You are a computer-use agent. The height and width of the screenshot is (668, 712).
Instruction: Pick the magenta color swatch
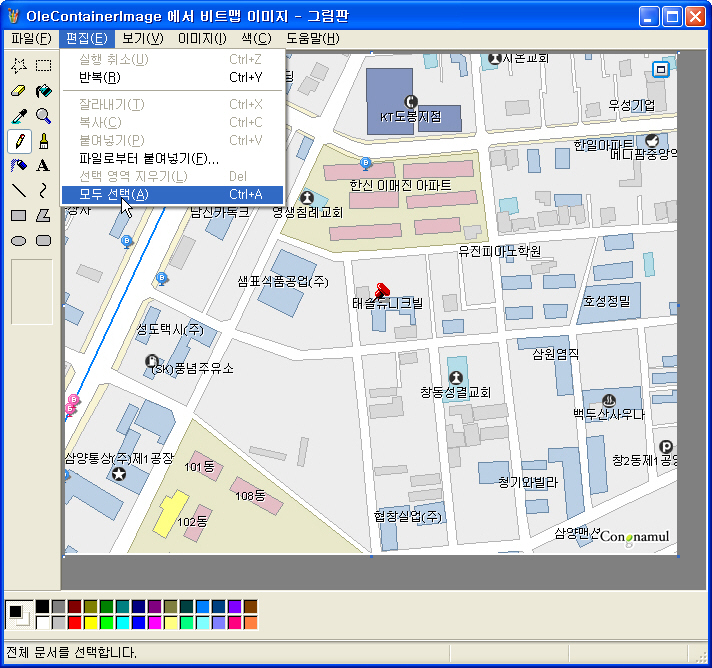click(x=155, y=622)
